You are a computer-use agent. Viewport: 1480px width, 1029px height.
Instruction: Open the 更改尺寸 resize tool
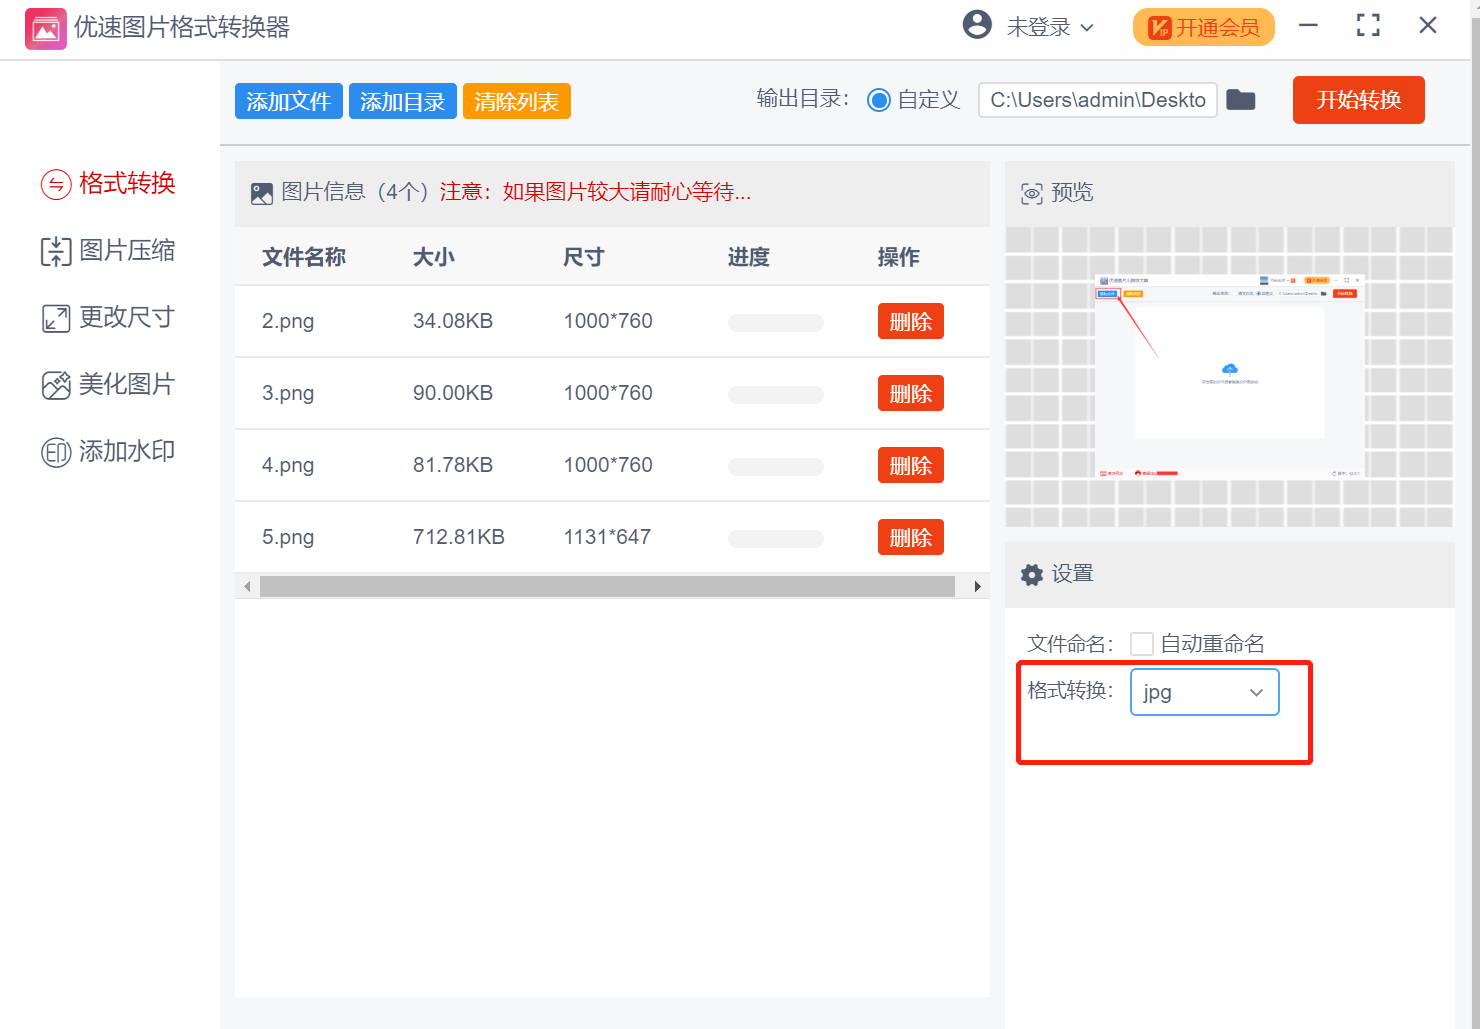click(108, 317)
